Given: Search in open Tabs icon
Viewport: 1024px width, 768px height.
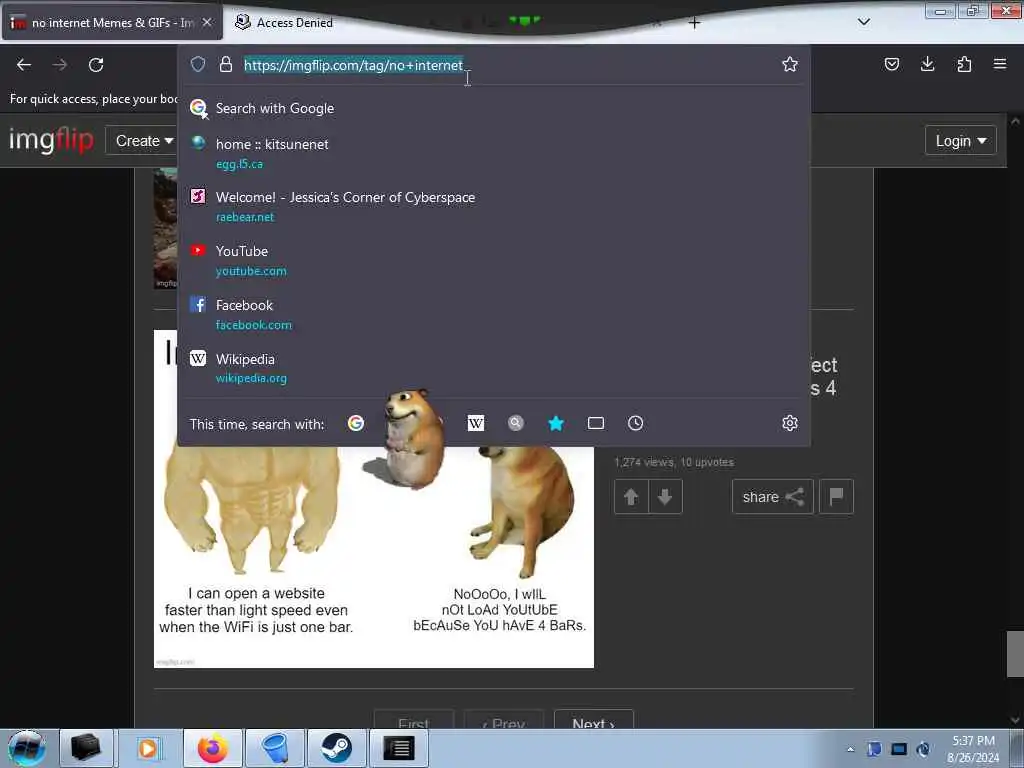Looking at the screenshot, I should 596,423.
